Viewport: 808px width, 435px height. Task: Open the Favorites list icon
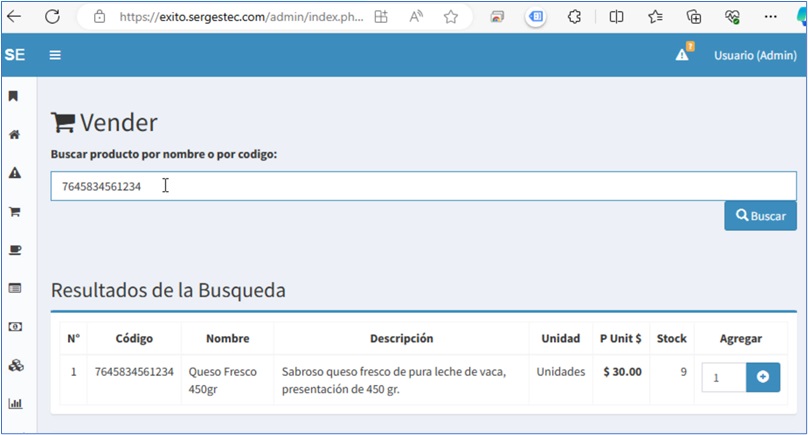655,16
